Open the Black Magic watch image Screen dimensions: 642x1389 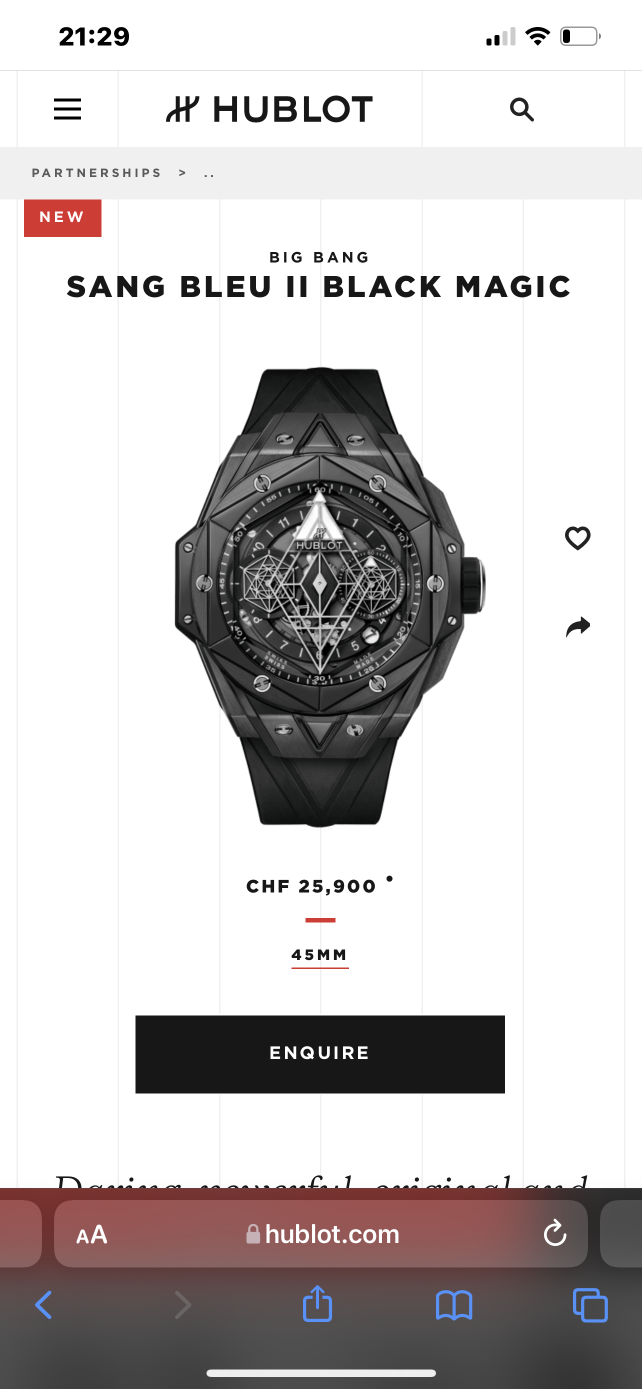(330, 597)
